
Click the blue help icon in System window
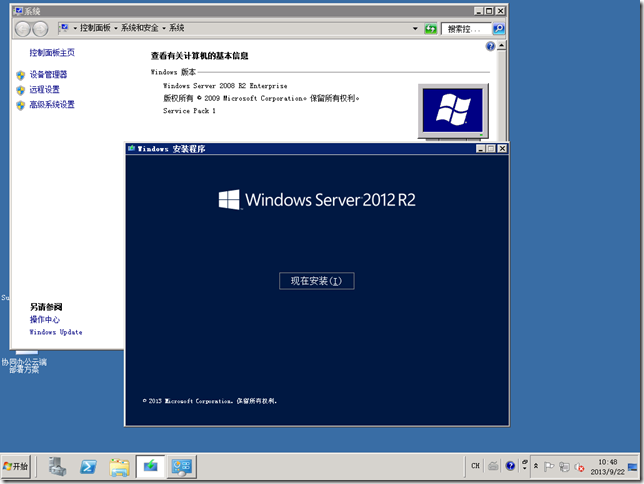(490, 46)
